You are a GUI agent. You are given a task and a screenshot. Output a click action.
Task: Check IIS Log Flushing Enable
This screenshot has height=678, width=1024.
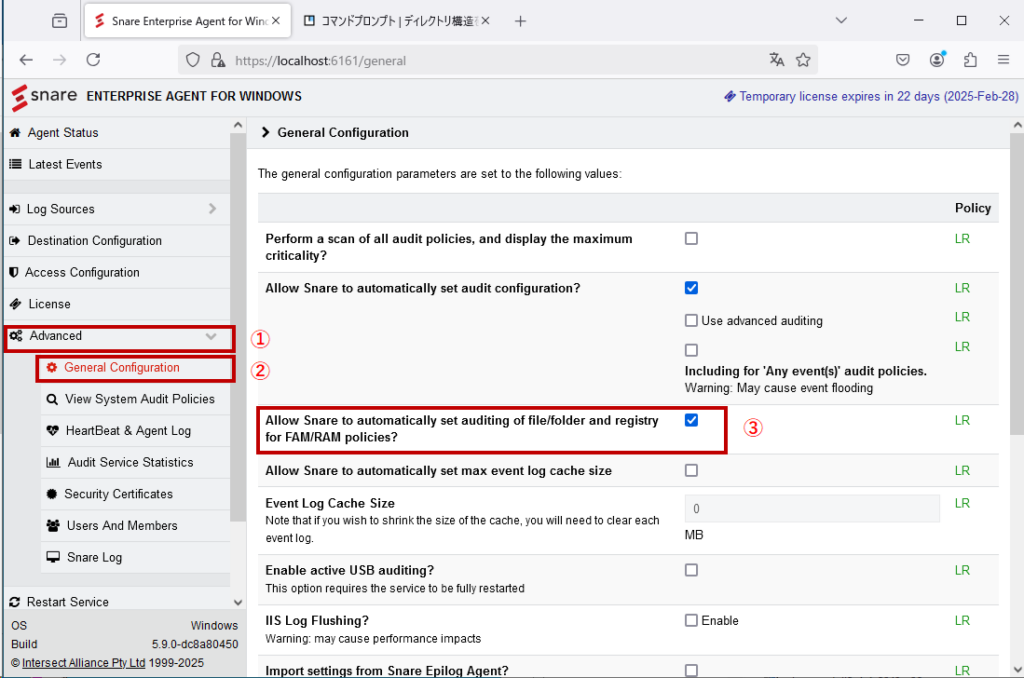tap(691, 621)
